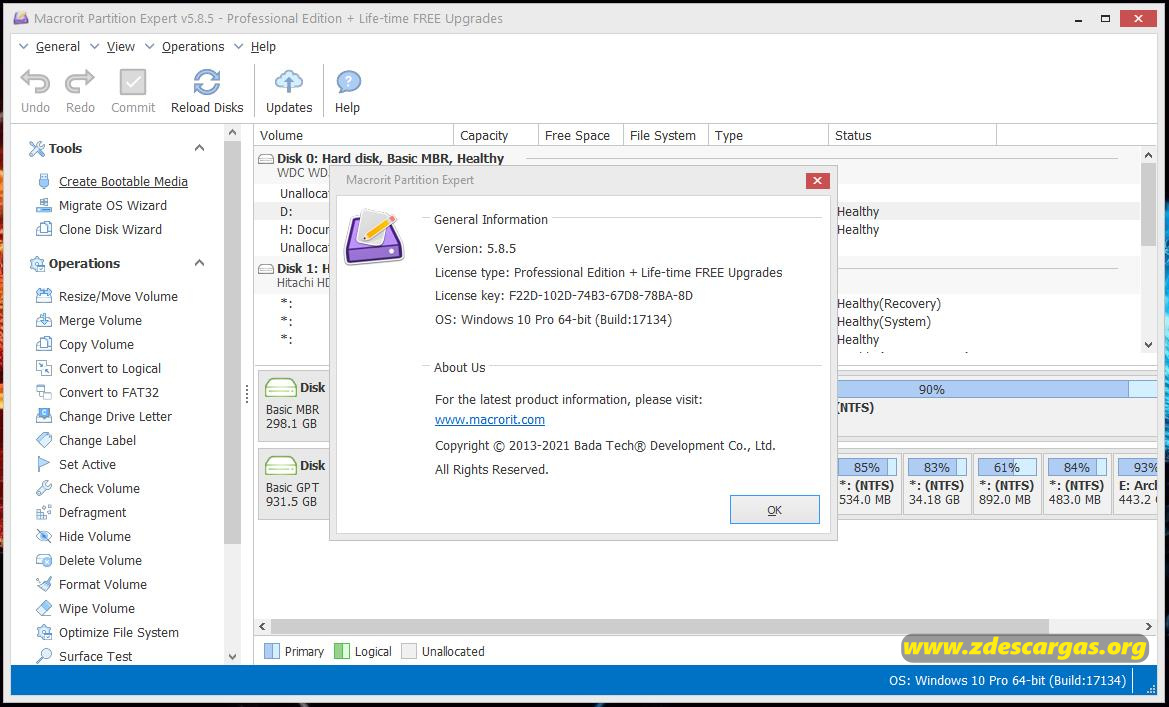Click the Wipe Volume eraser icon
Screen dimensions: 1169x707
45,608
